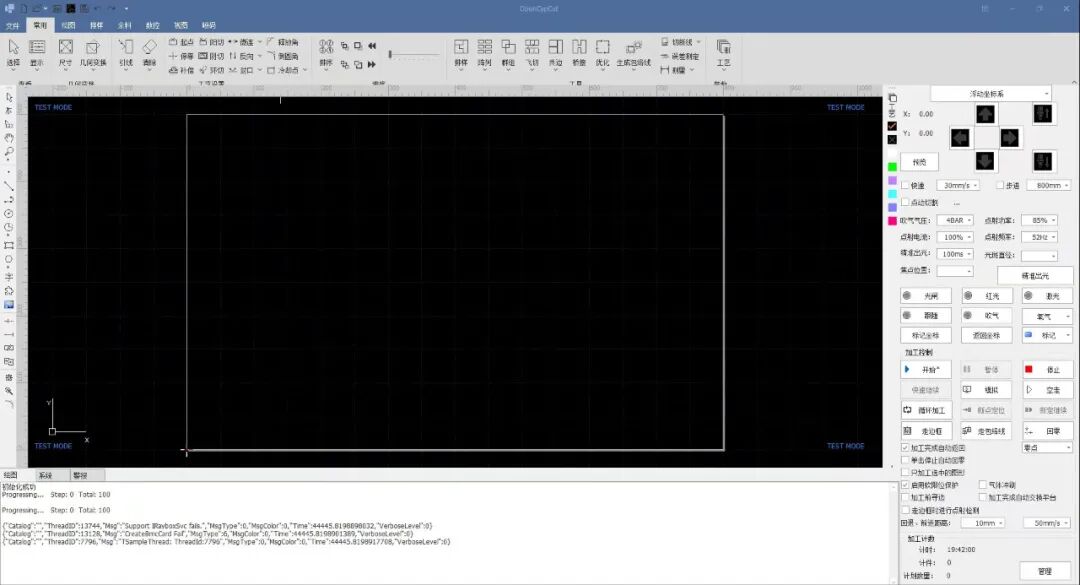Click the 走边框 frame button
Viewport: 1080px width, 585px height.
coord(926,431)
